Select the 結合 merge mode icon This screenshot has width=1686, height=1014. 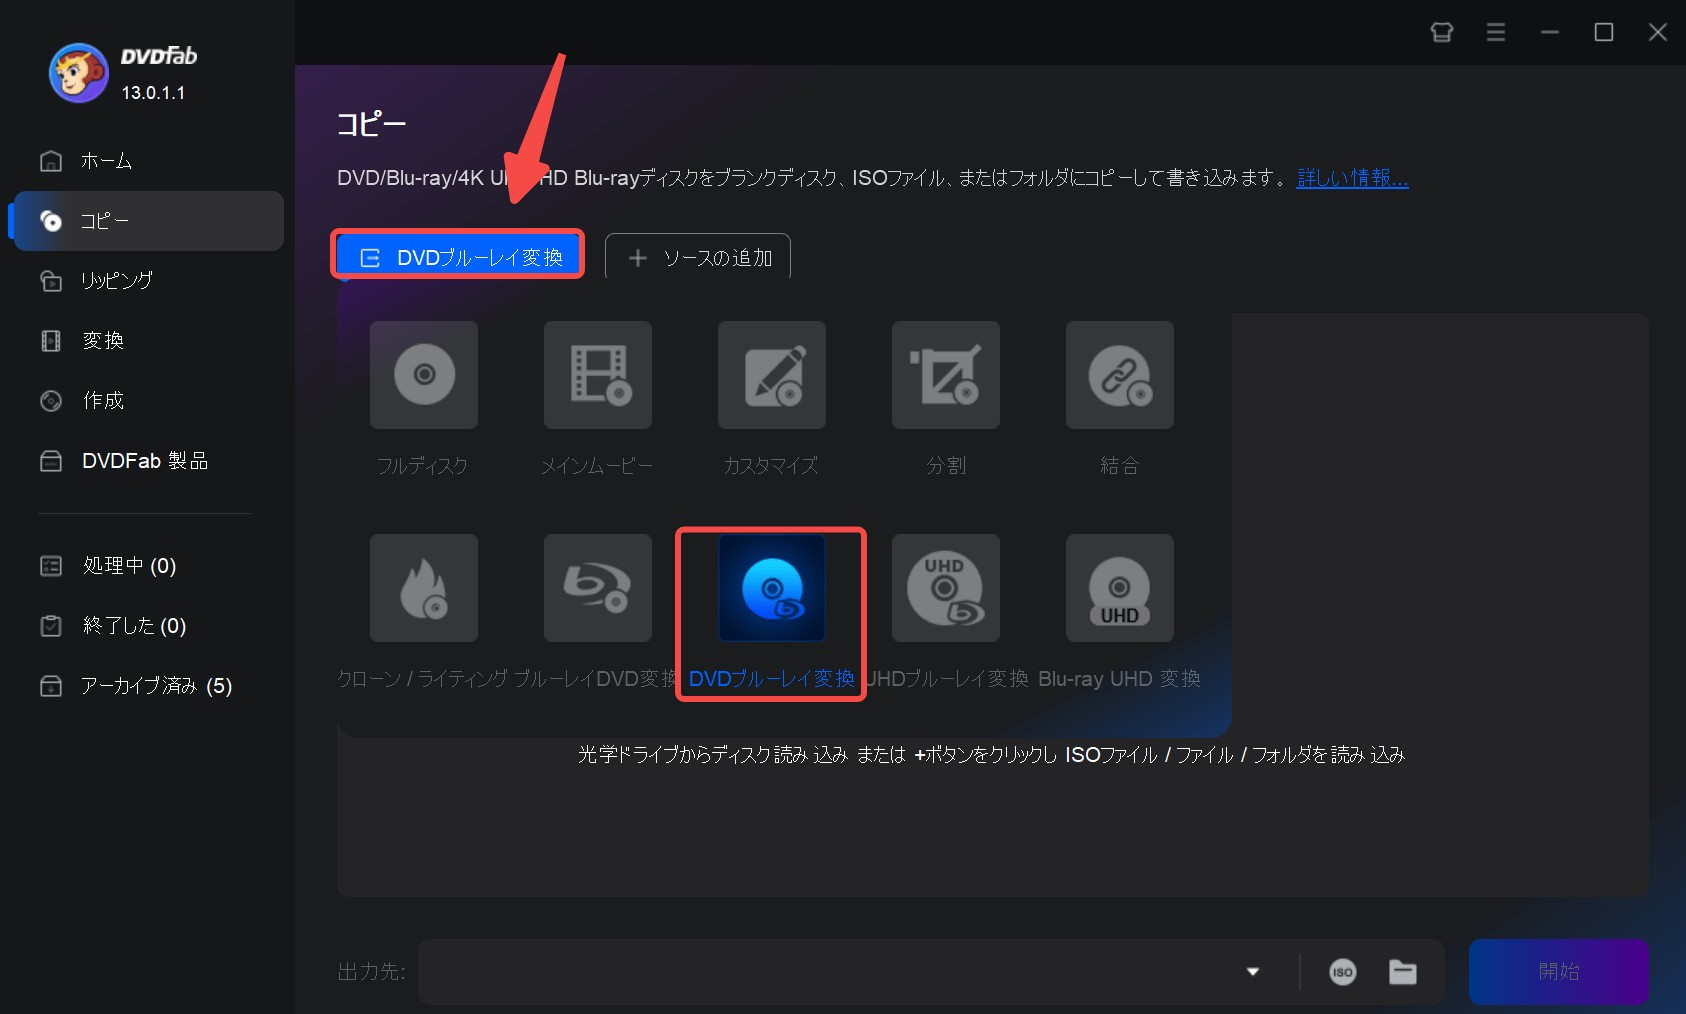pos(1120,375)
